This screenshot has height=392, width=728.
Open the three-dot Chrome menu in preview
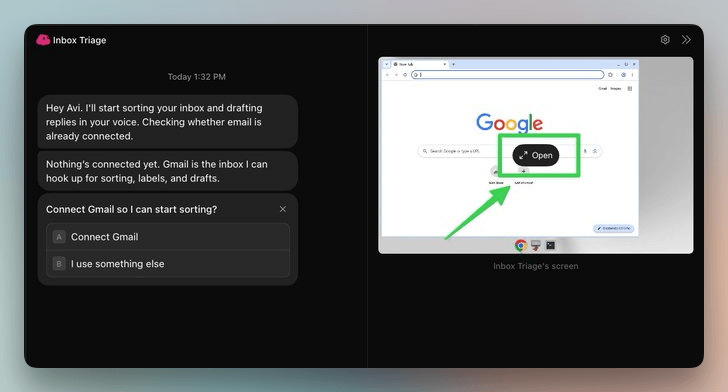pos(632,74)
